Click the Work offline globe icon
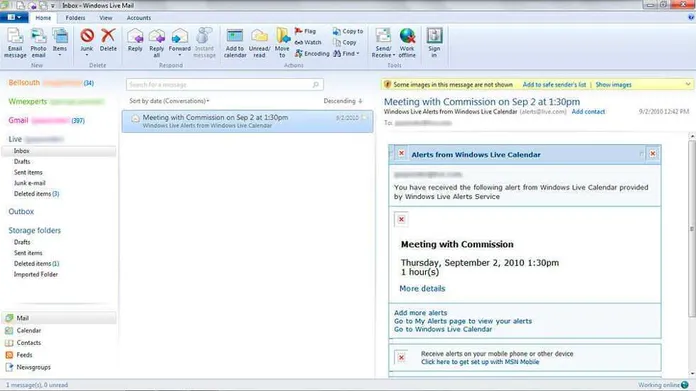This screenshot has width=696, height=391. click(407, 36)
